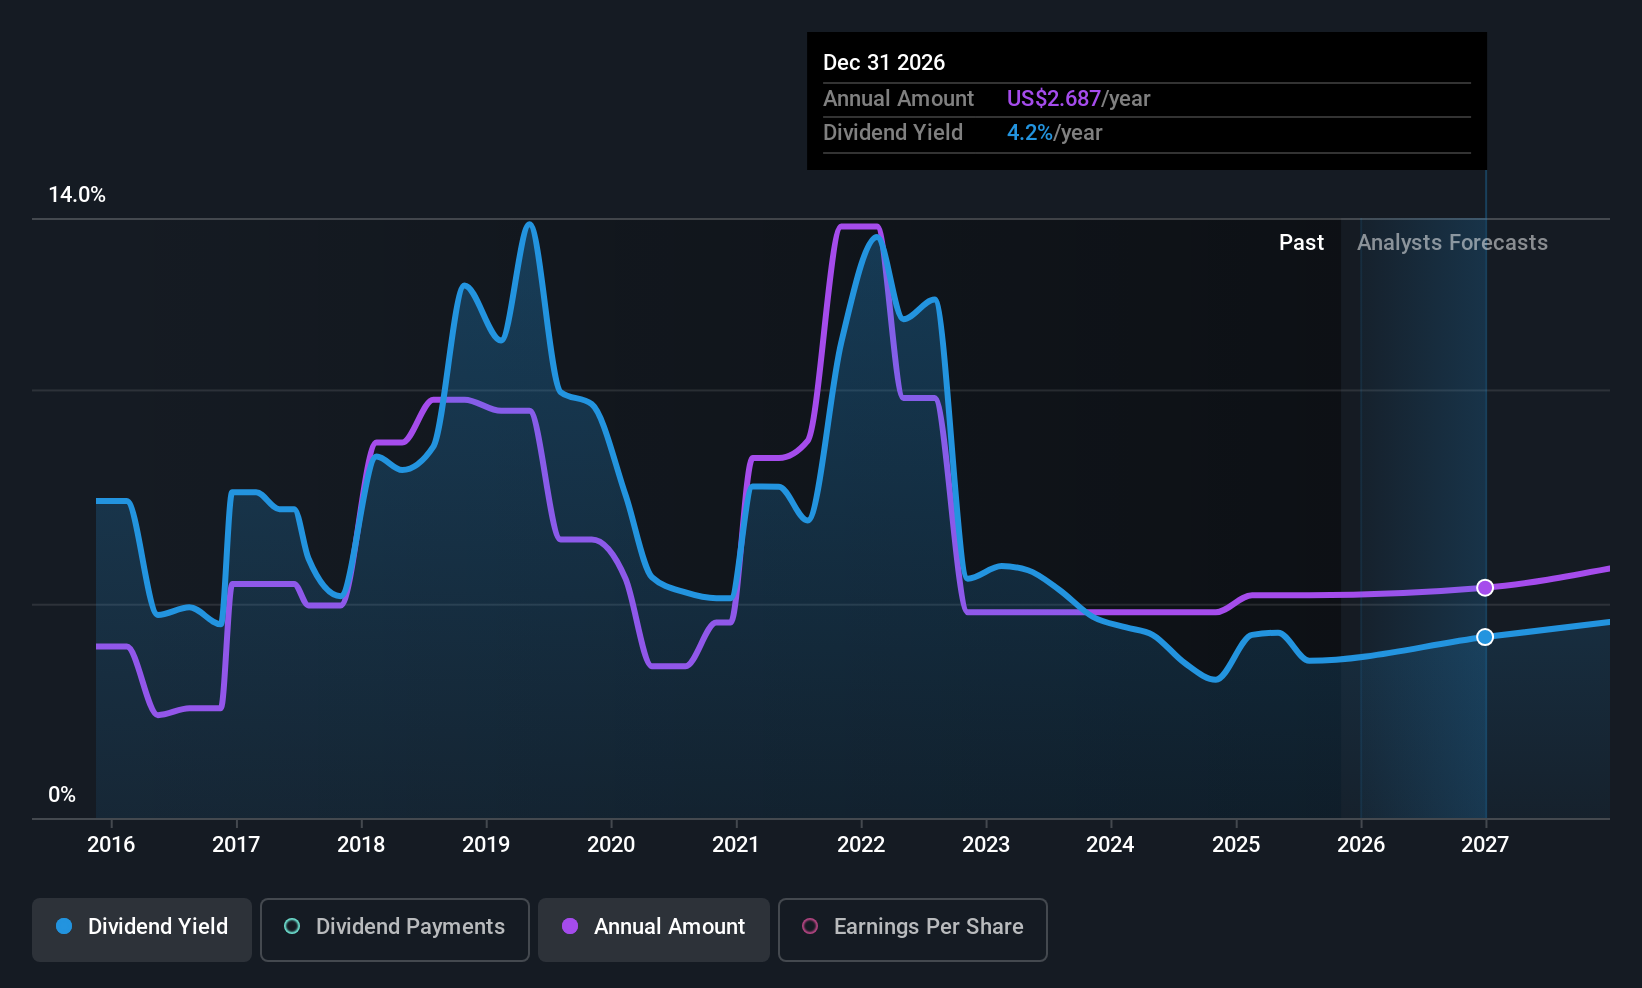Click the Dec 31 2026 tooltip header

[x=884, y=63]
